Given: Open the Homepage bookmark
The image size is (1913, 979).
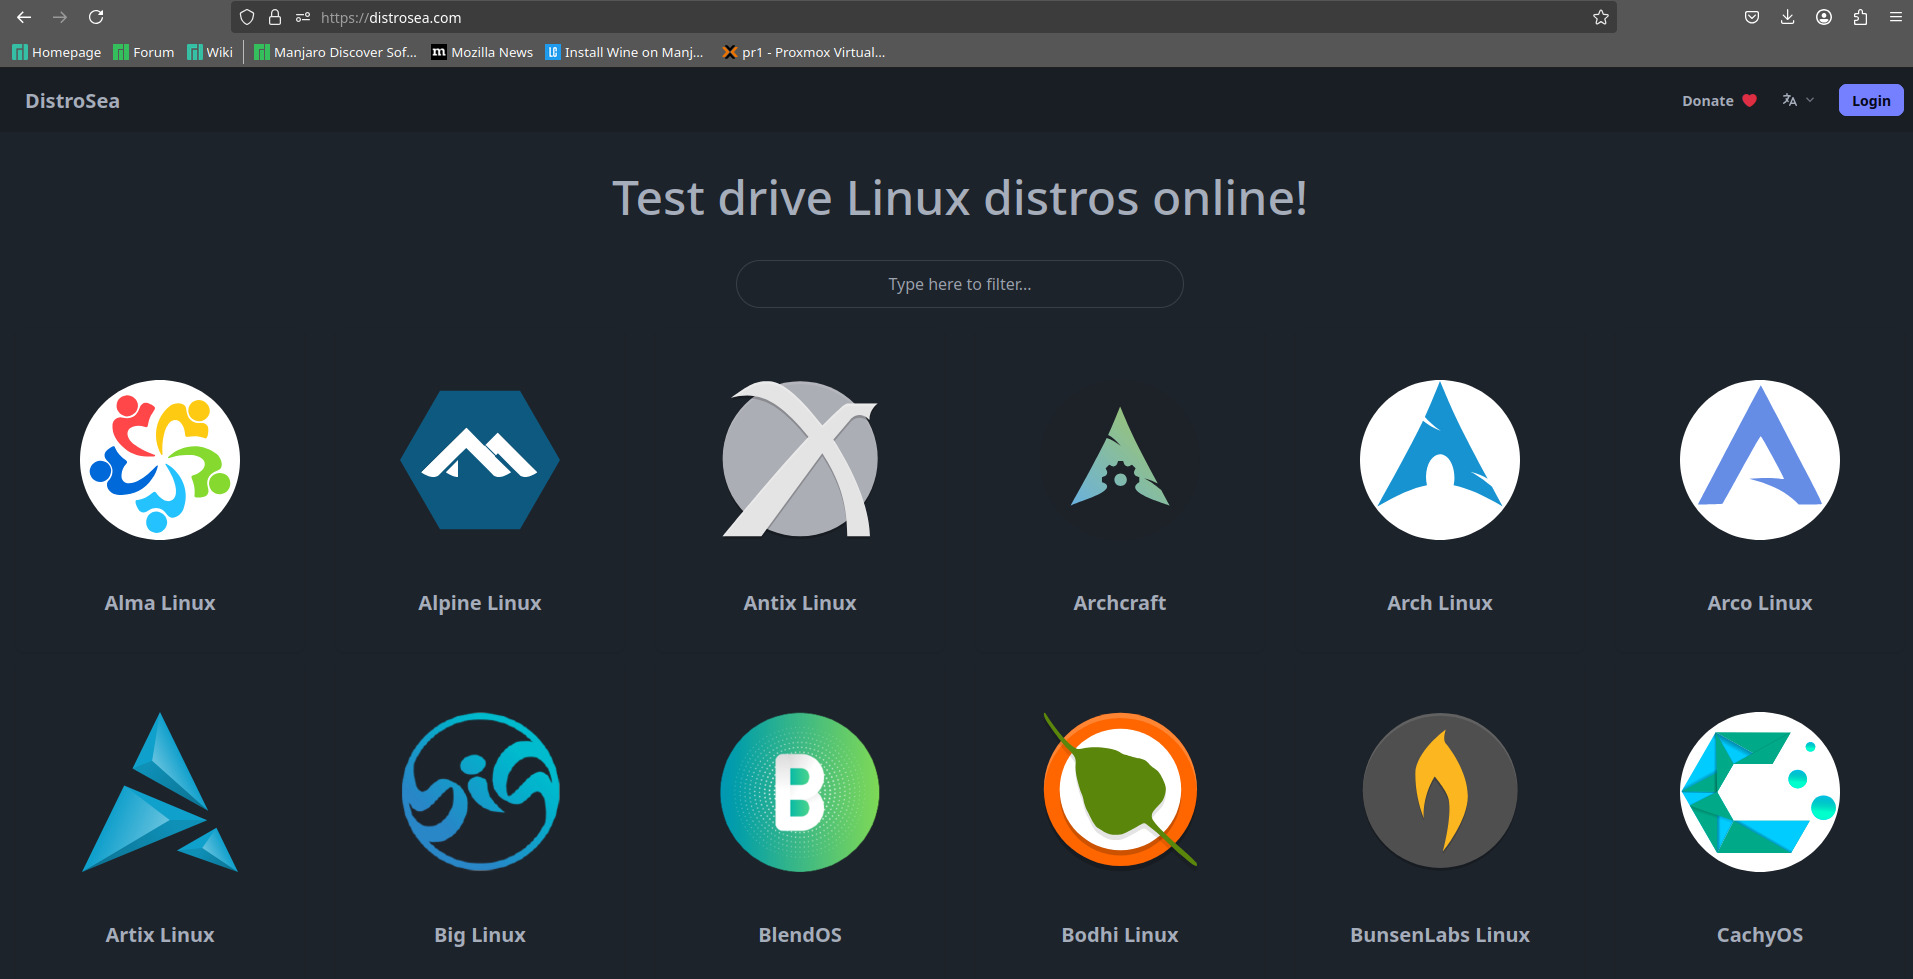Looking at the screenshot, I should coord(57,52).
